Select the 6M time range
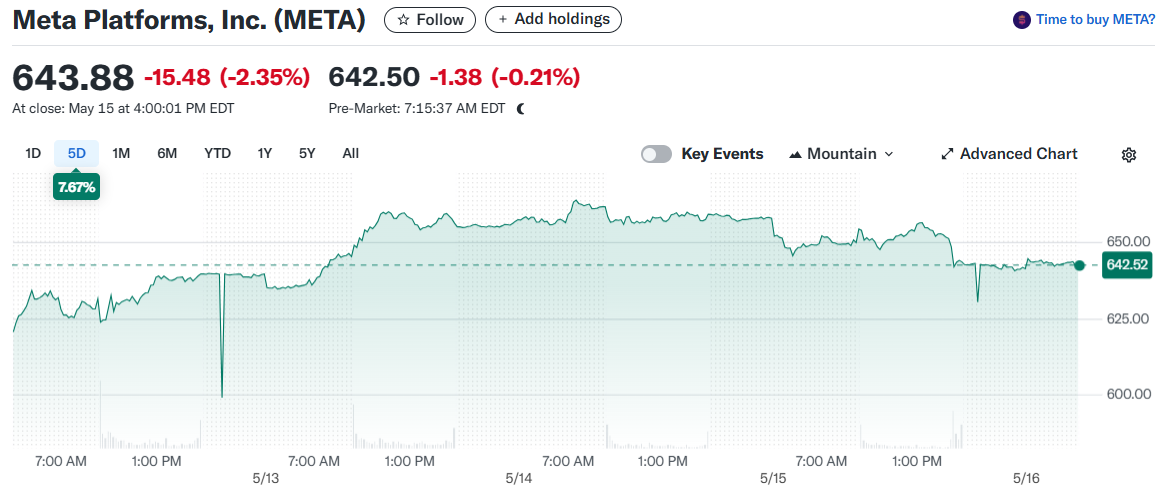1162x493 pixels. tap(167, 153)
